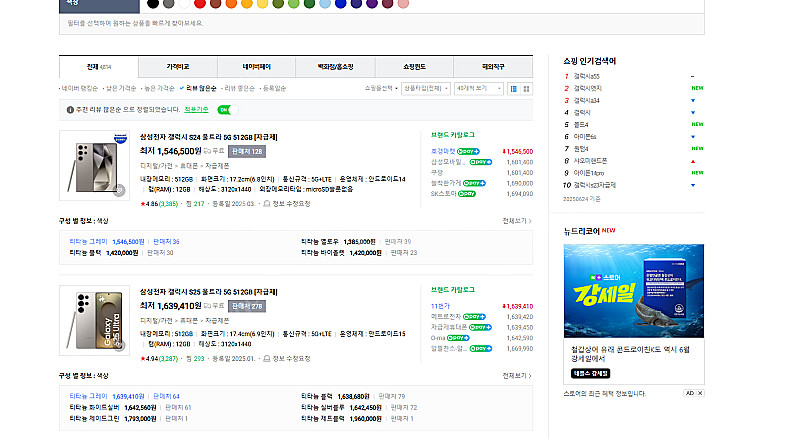Click 정보 수정요청 bell icon for S25 Ultra
This screenshot has height=439, width=800.
point(266,359)
